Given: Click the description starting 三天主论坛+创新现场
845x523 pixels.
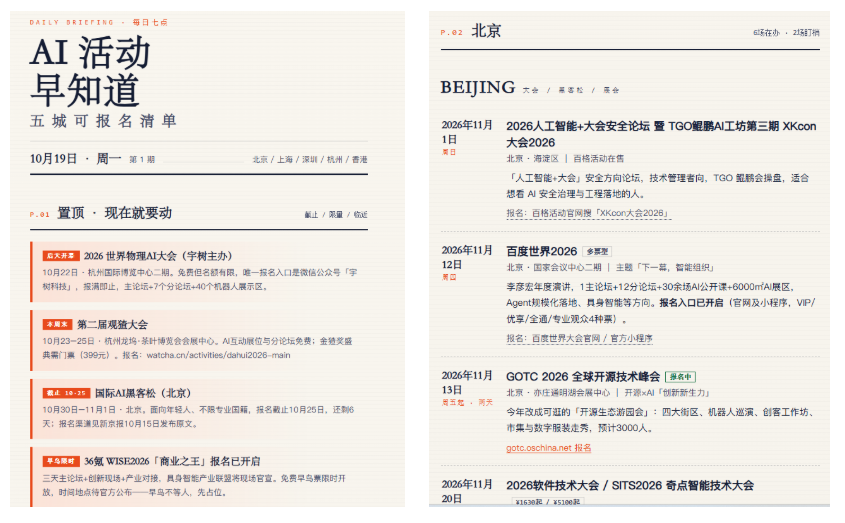Looking at the screenshot, I should [x=194, y=485].
